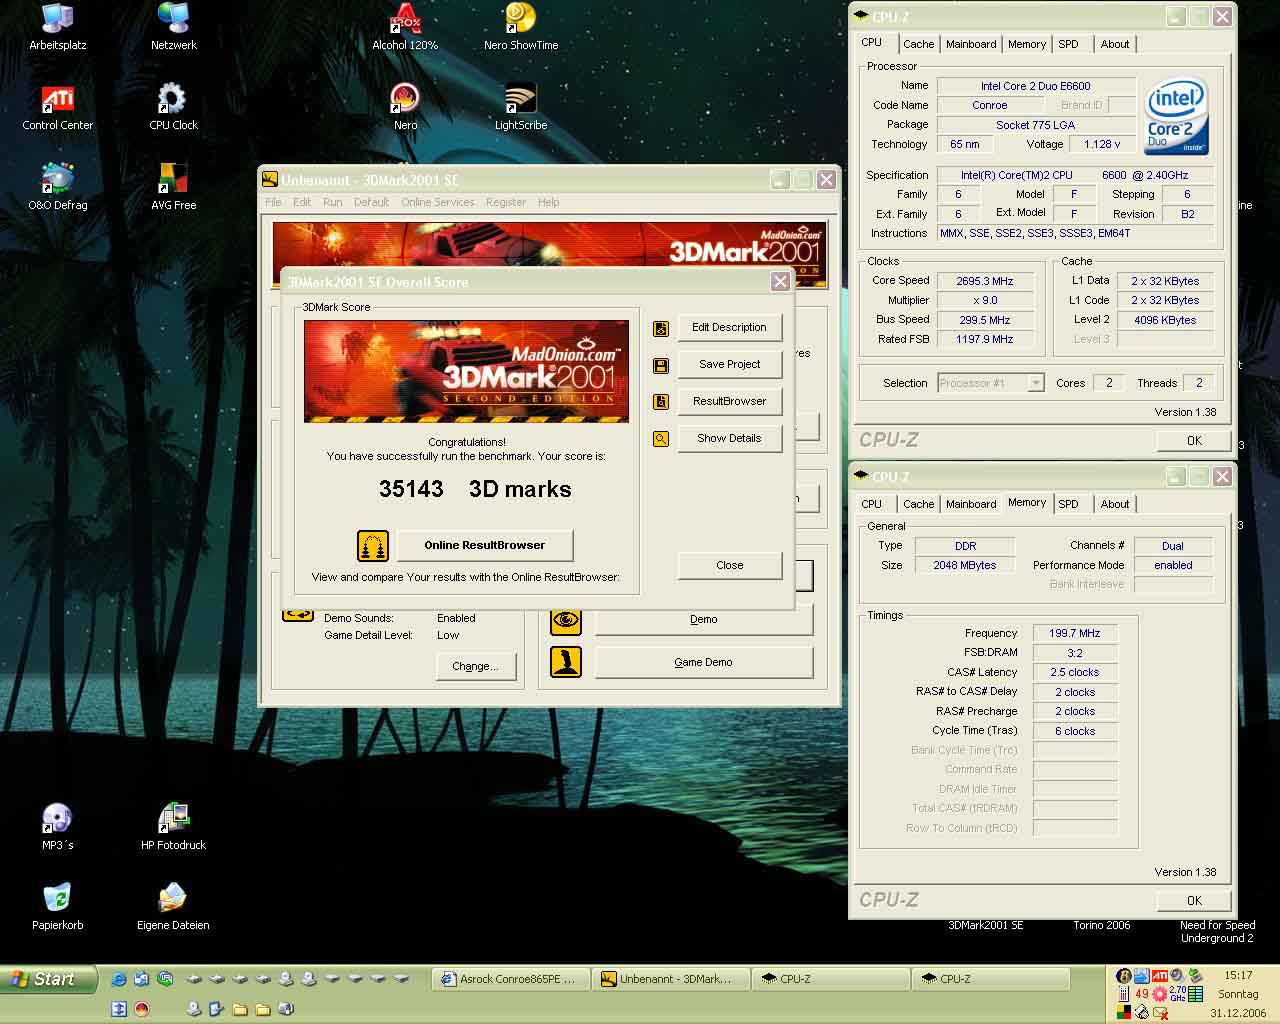
Task: Open Help menu in 3DMark2001 window
Action: tap(548, 202)
